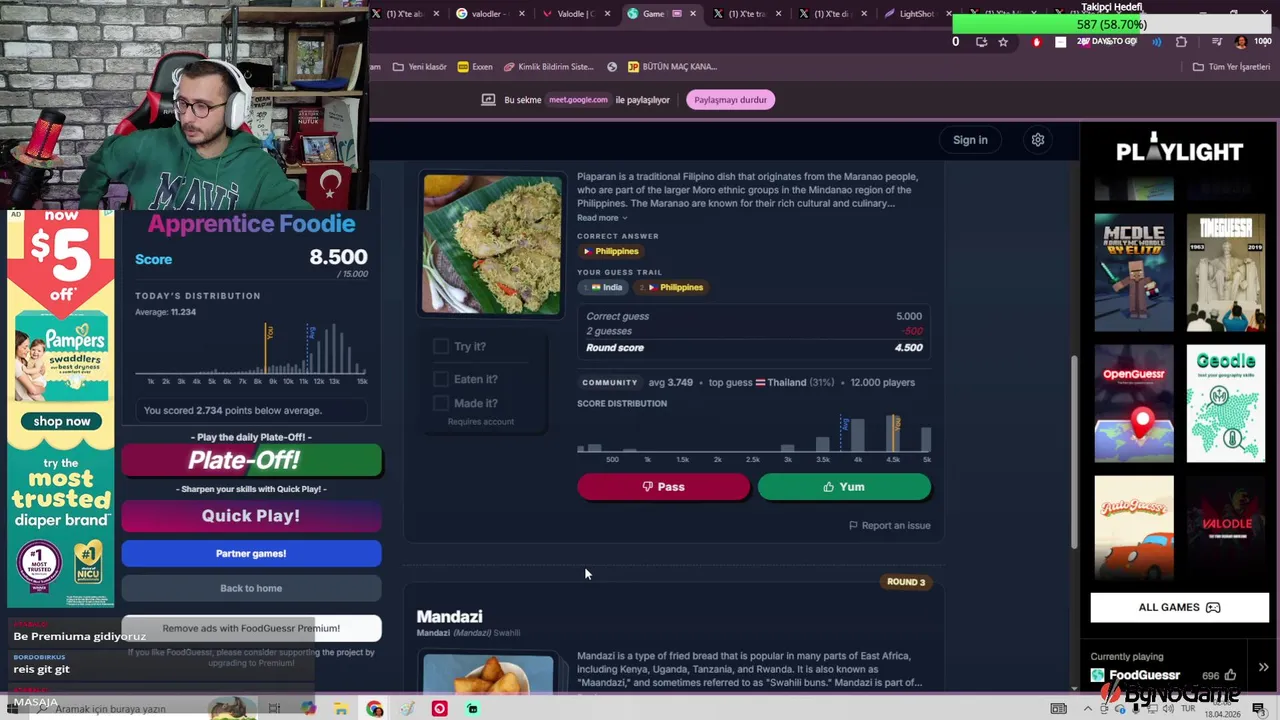Open Report an issue flag link
This screenshot has width=1280, height=720.
click(x=890, y=525)
